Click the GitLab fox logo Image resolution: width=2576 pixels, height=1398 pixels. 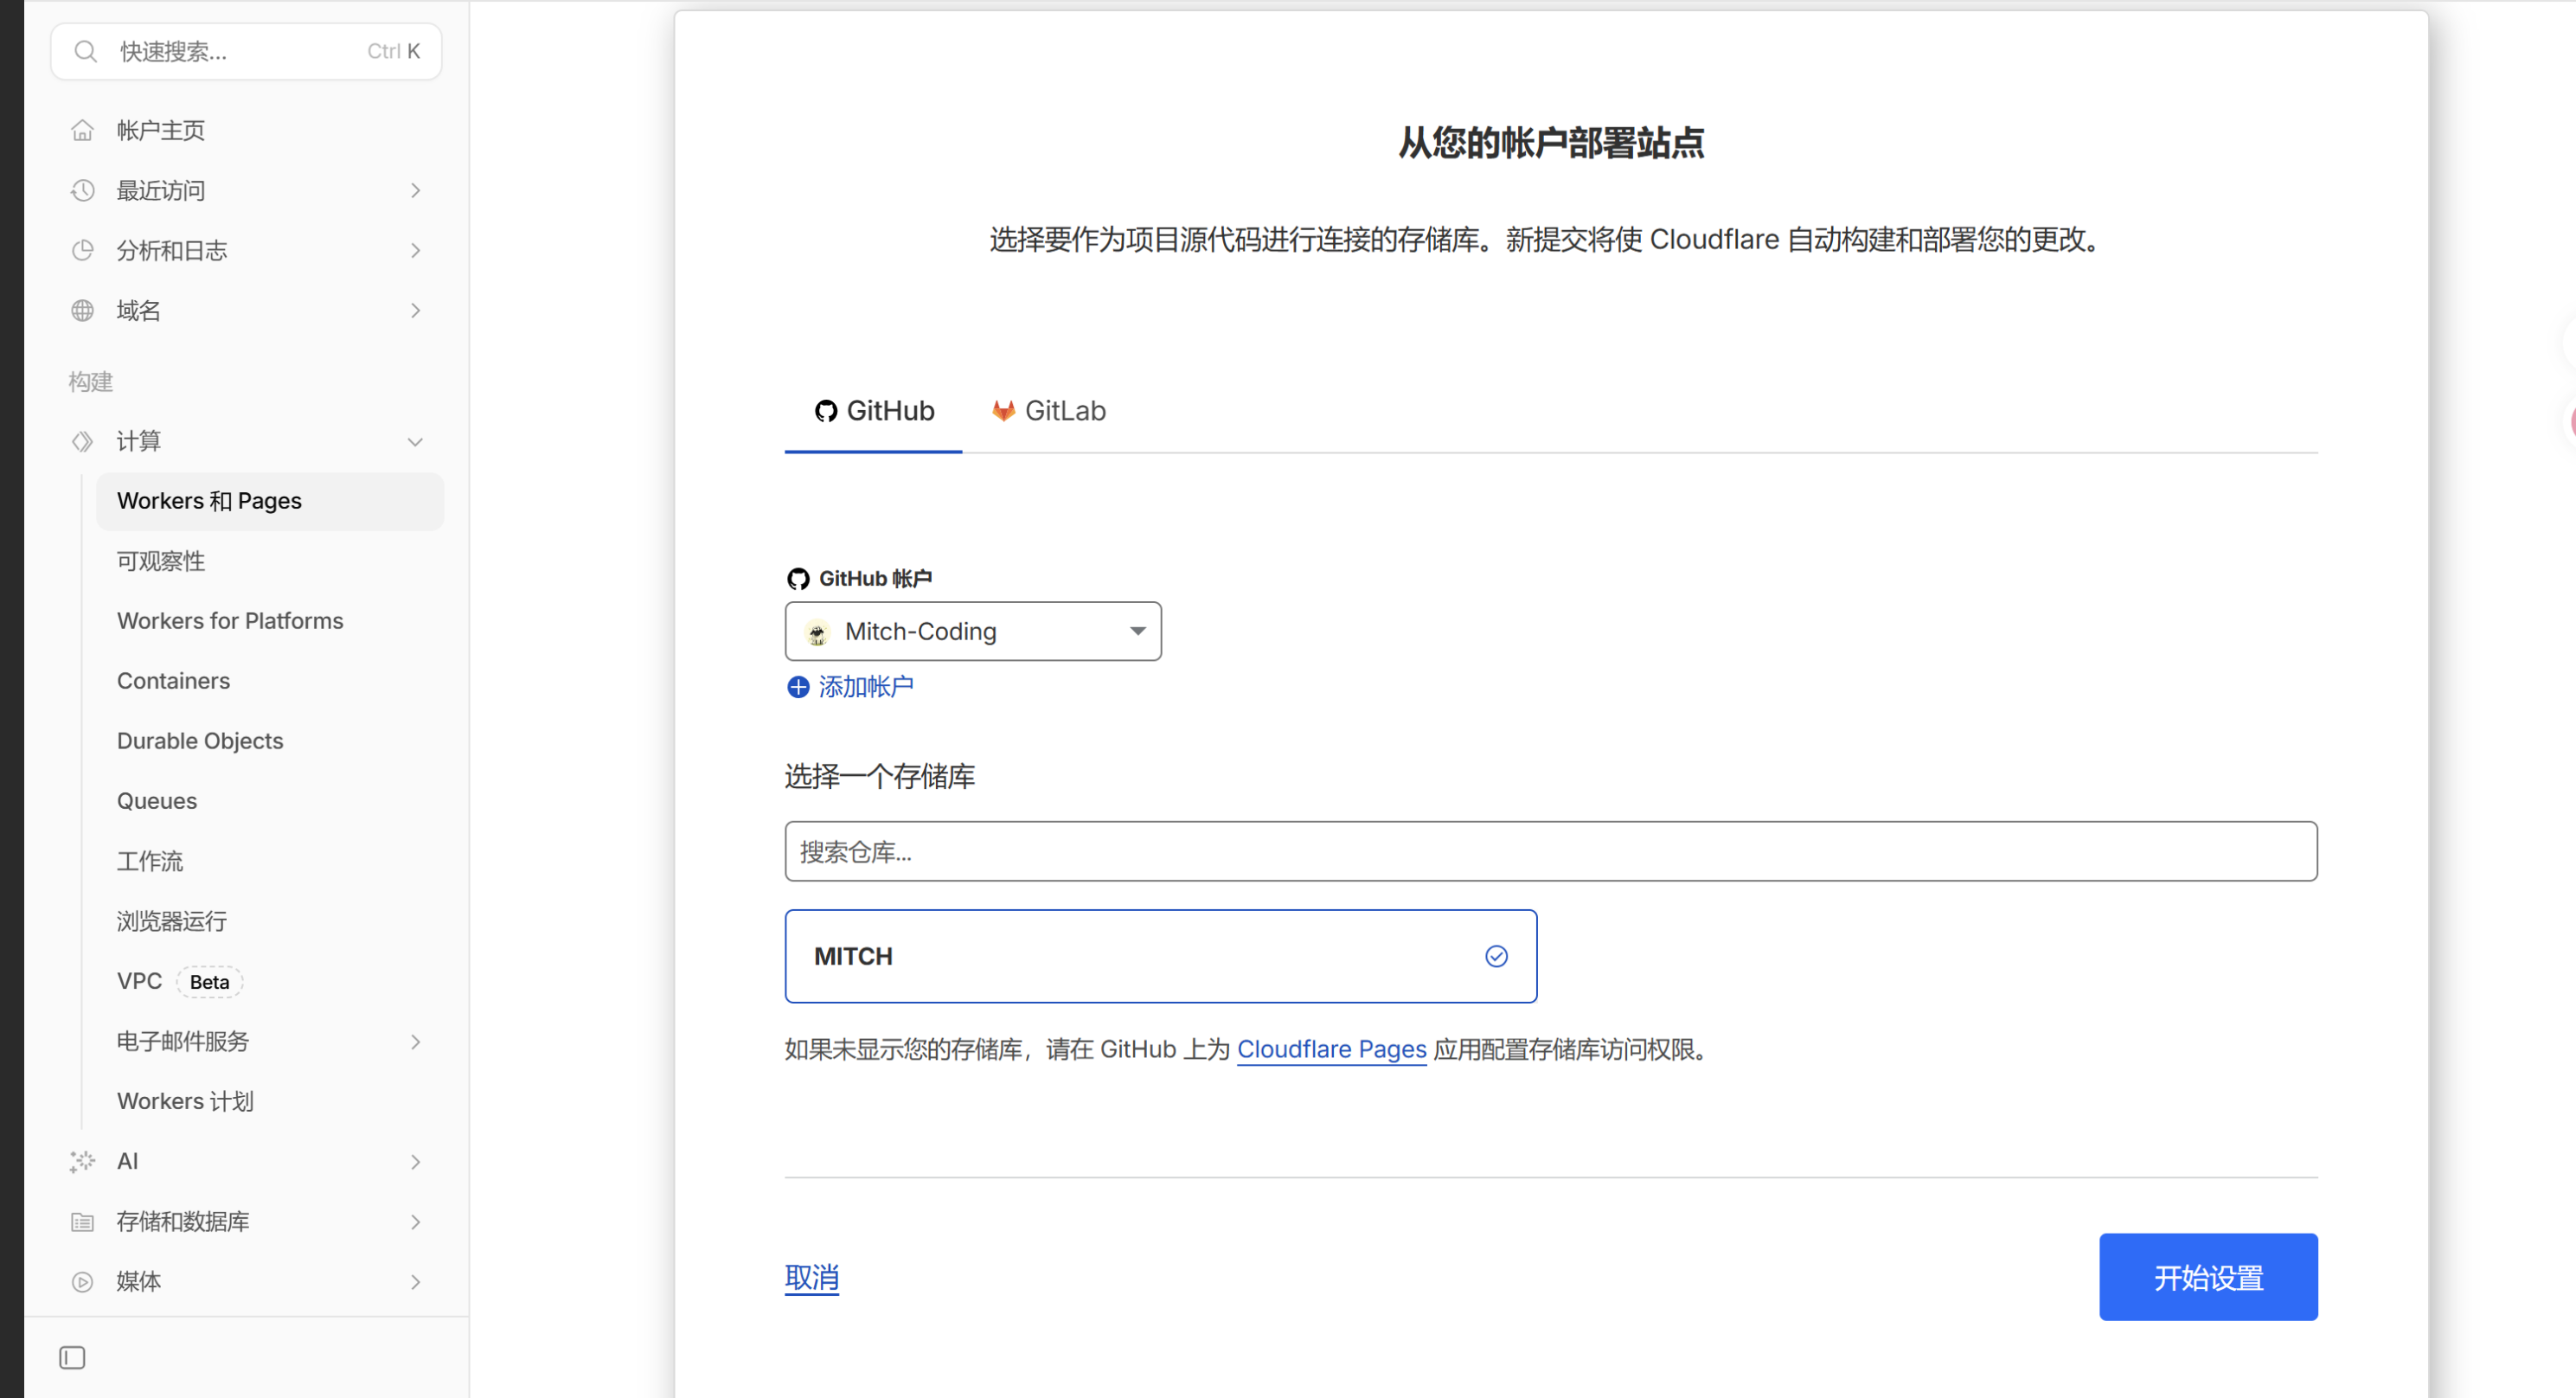(x=1003, y=411)
